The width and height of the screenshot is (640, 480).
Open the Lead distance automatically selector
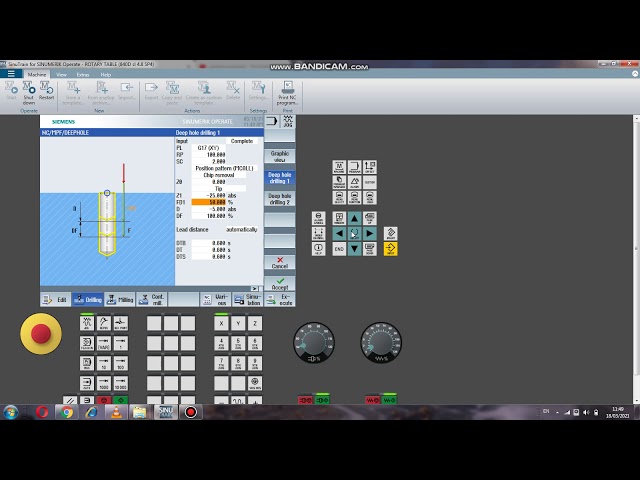point(242,229)
